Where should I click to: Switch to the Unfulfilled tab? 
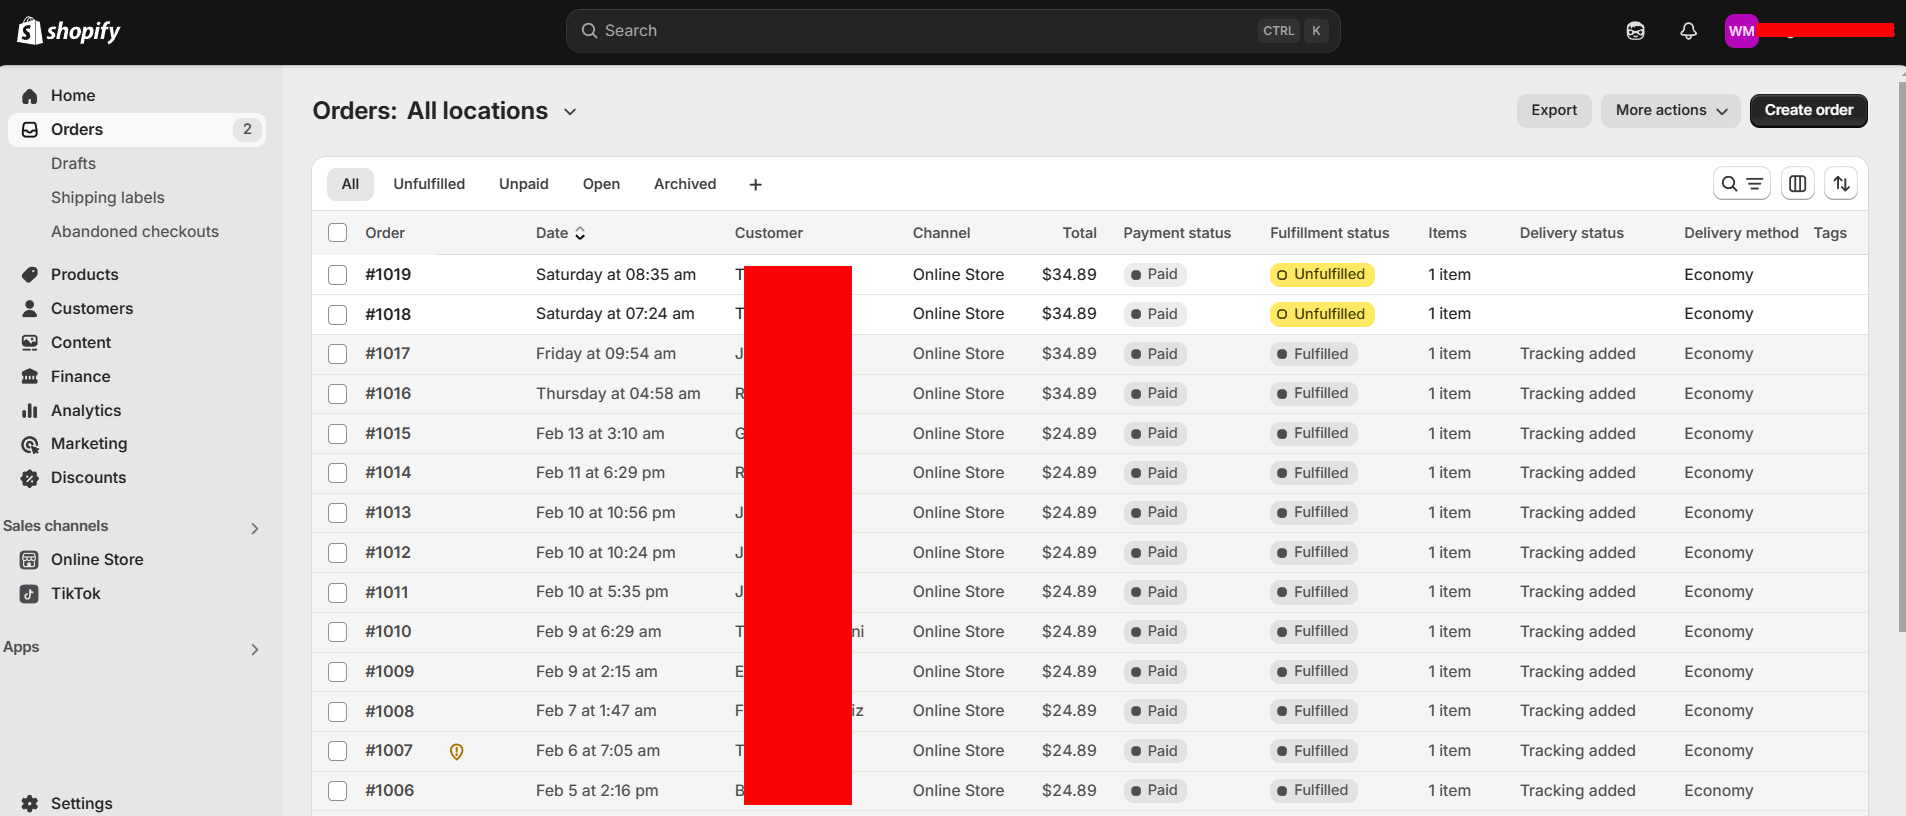pyautogui.click(x=429, y=184)
